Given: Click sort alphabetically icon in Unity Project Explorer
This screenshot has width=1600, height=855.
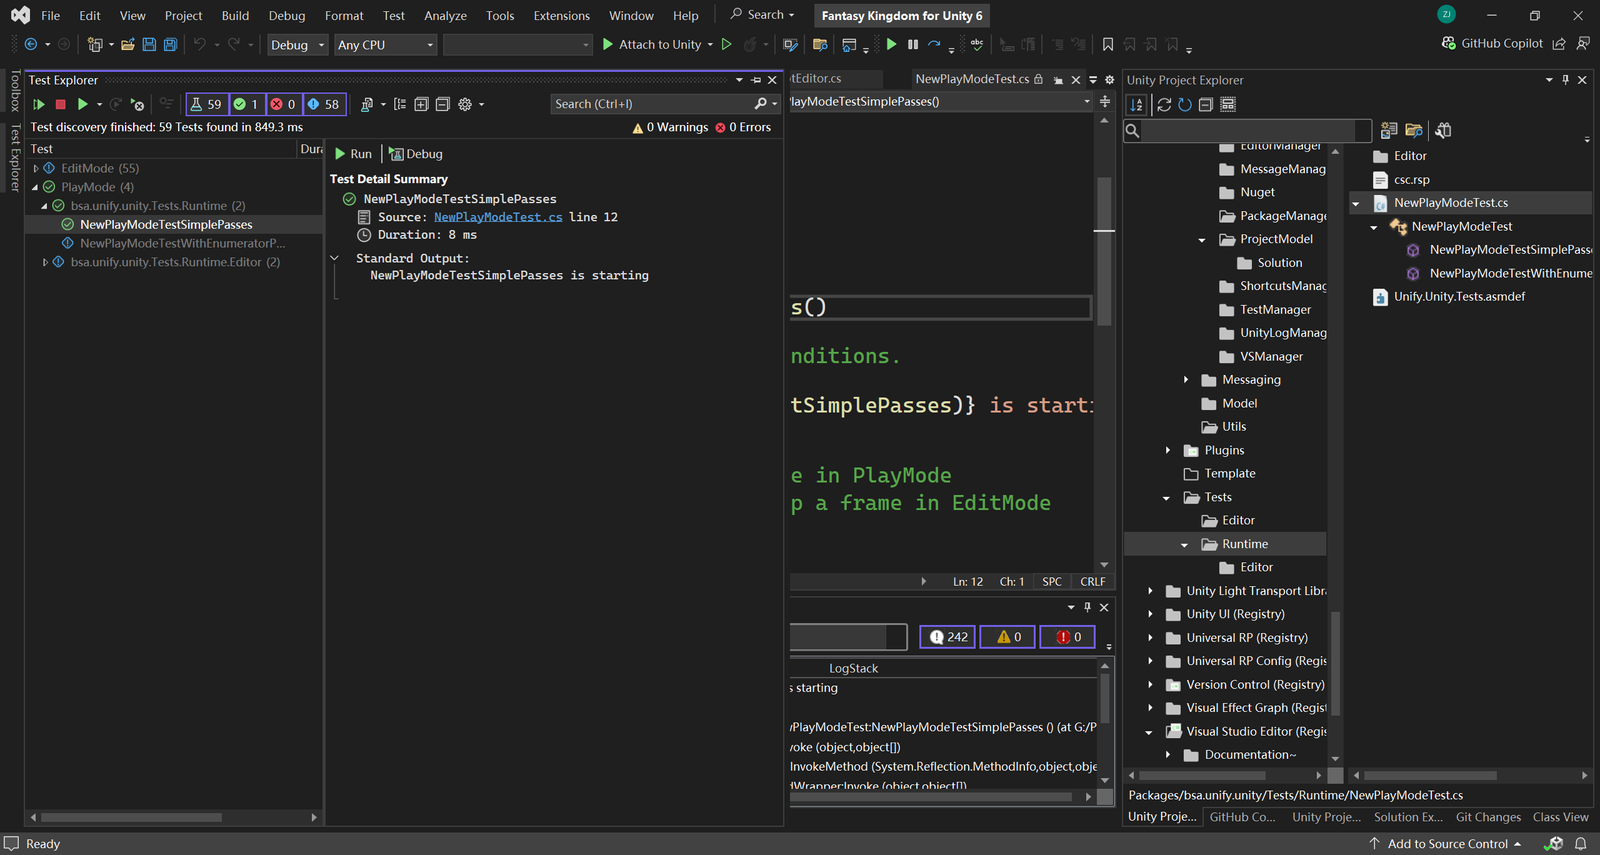Looking at the screenshot, I should point(1137,105).
